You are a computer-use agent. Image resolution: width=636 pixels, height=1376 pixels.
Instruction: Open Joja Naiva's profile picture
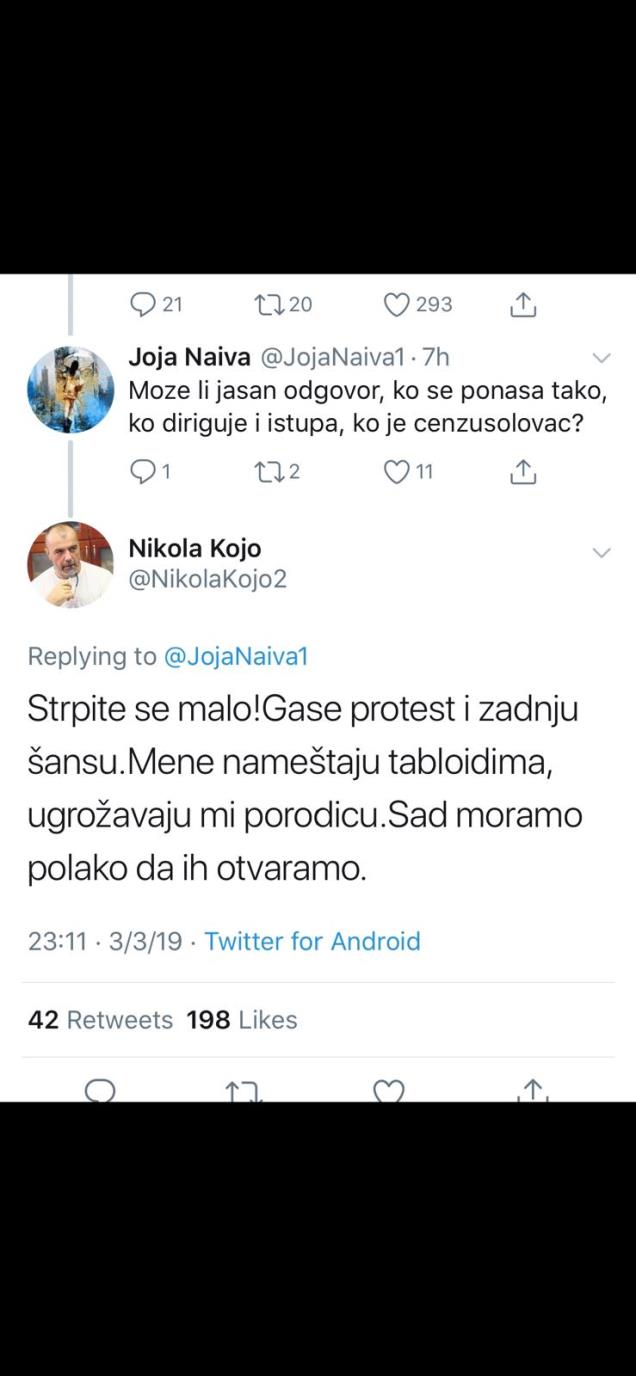[x=70, y=389]
